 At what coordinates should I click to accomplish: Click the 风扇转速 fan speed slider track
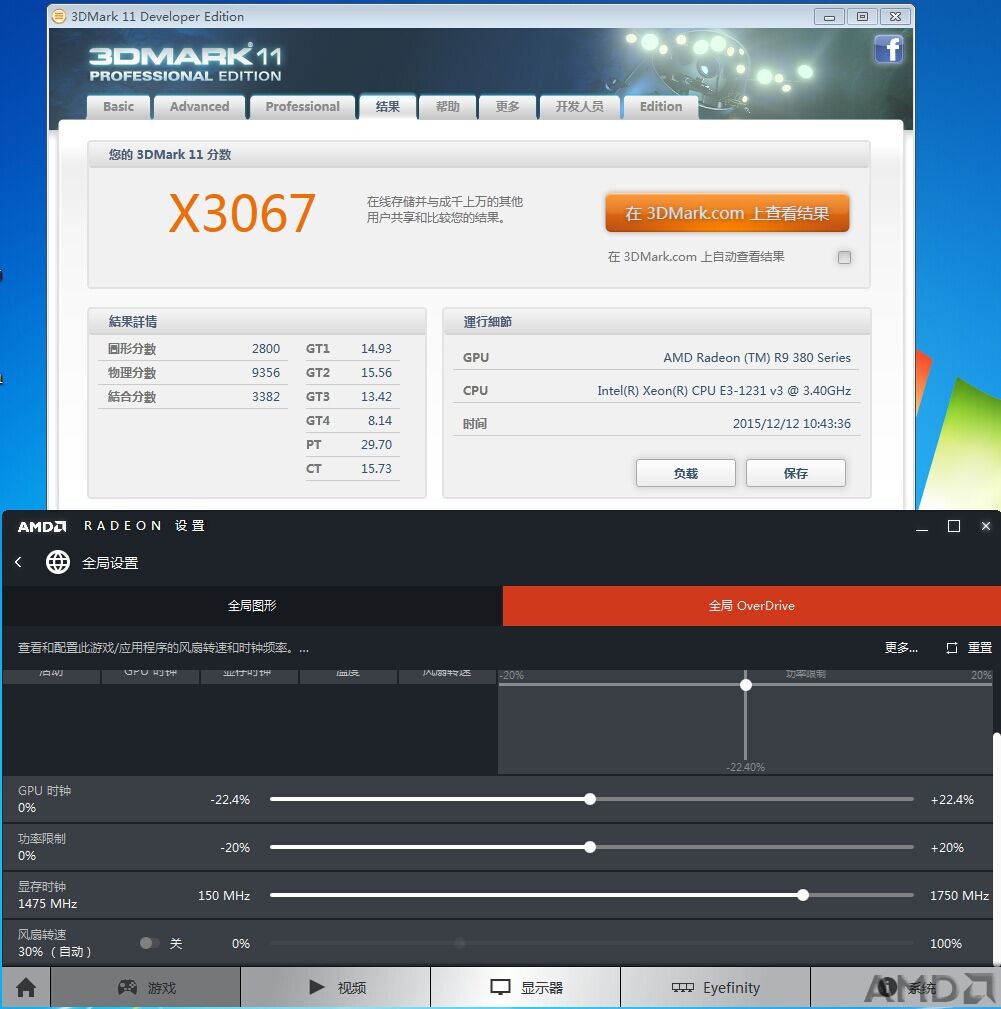tap(591, 943)
